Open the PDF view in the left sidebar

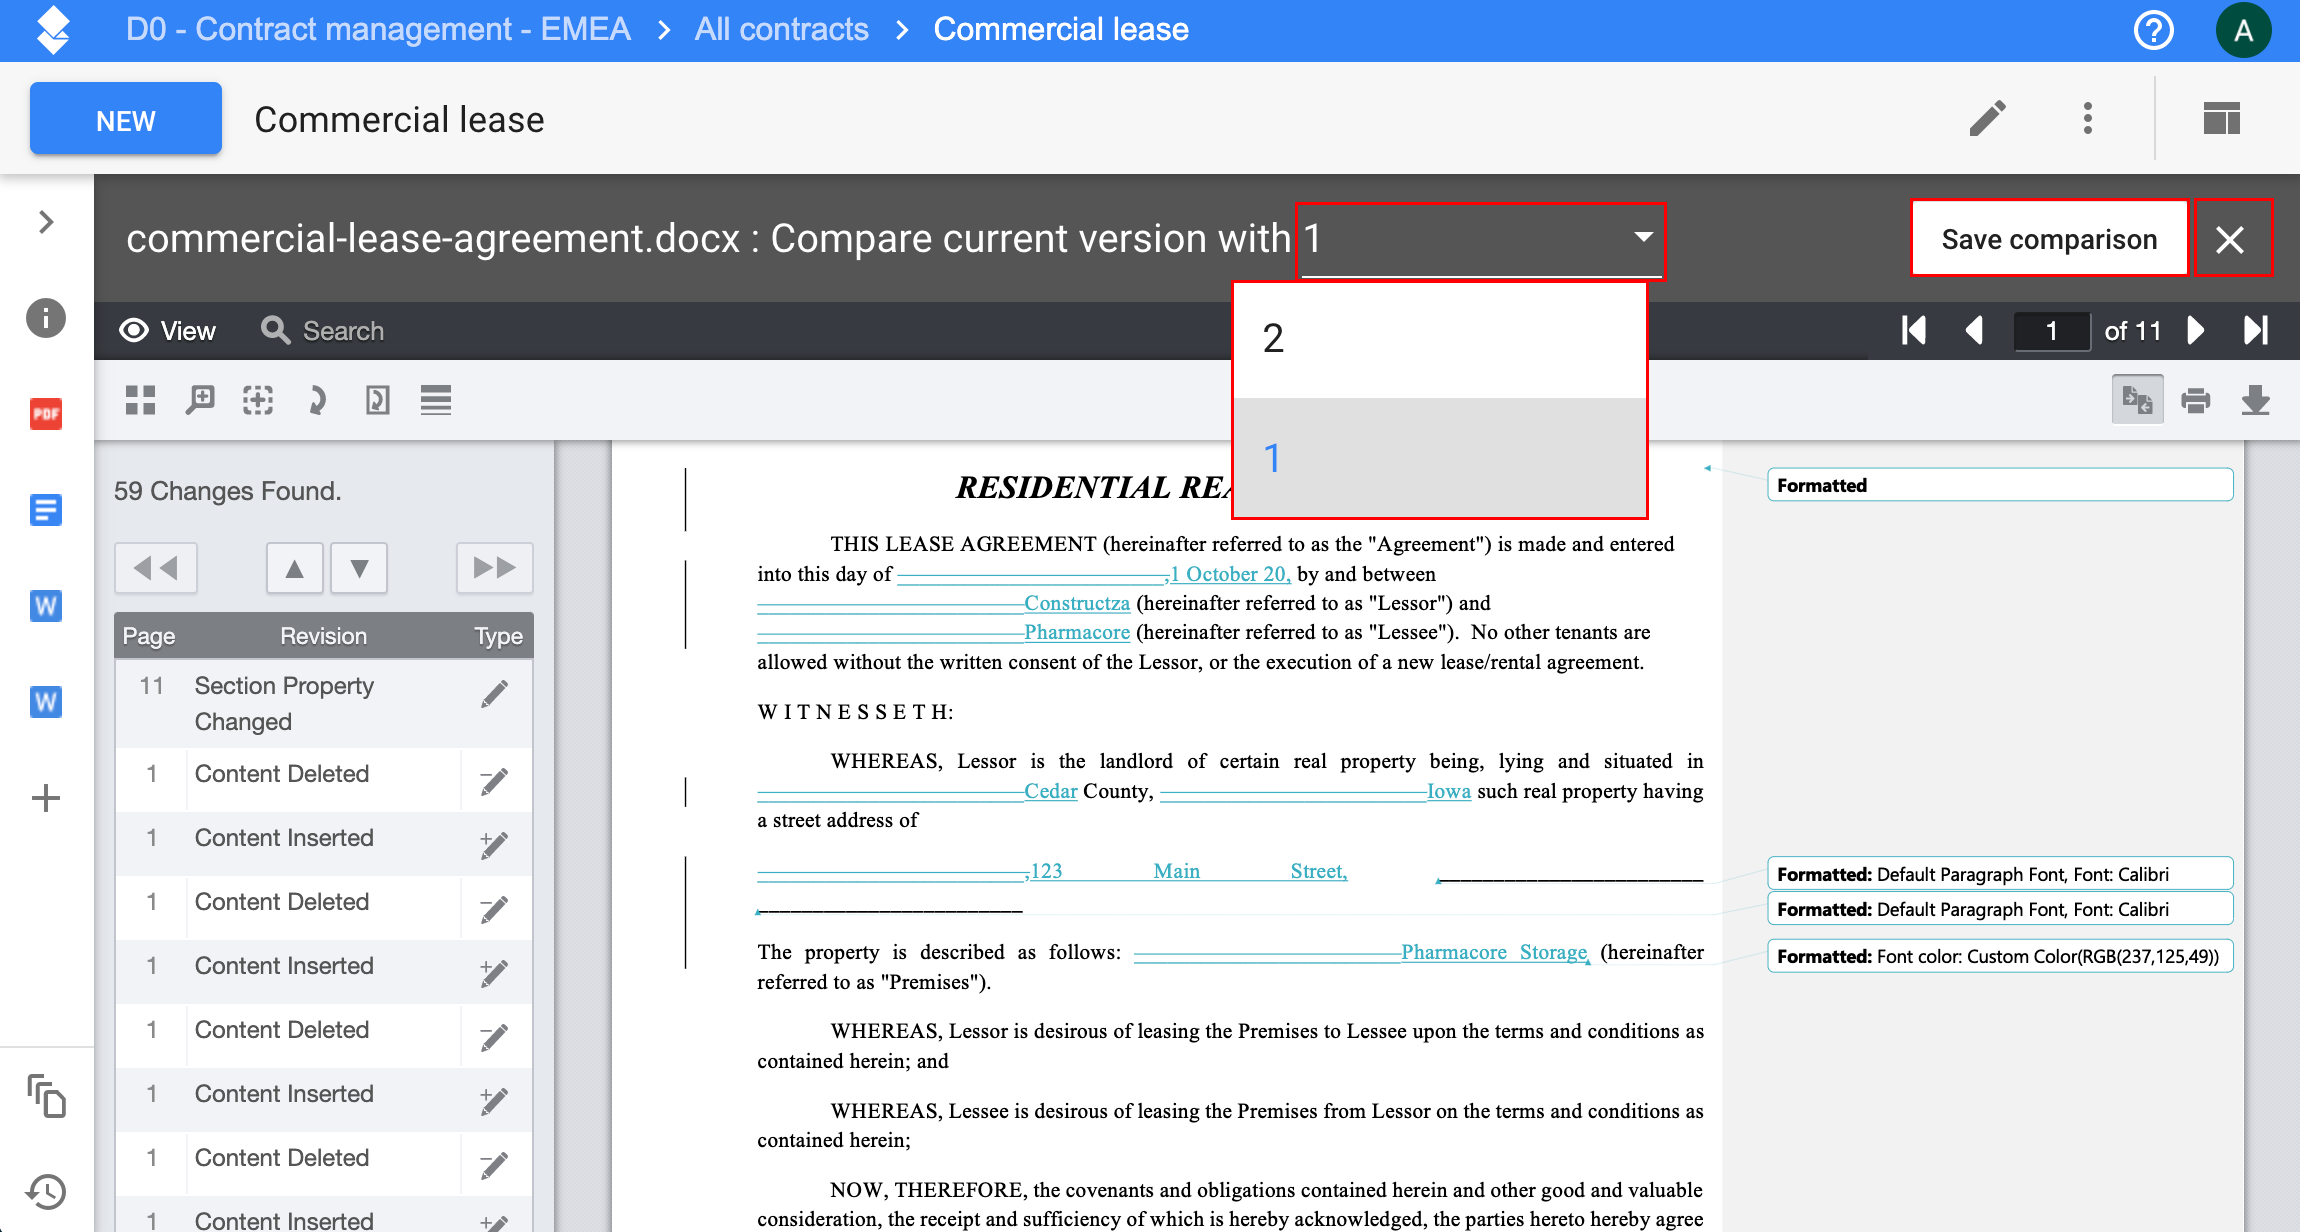(45, 413)
